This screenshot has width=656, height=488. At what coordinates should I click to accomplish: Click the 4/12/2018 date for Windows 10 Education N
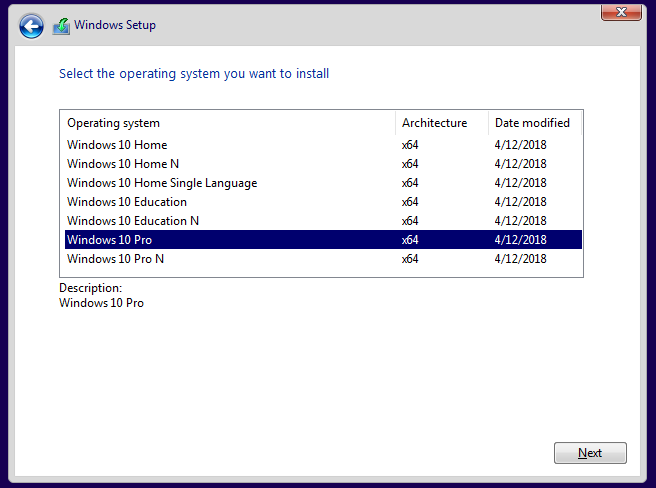click(x=520, y=221)
